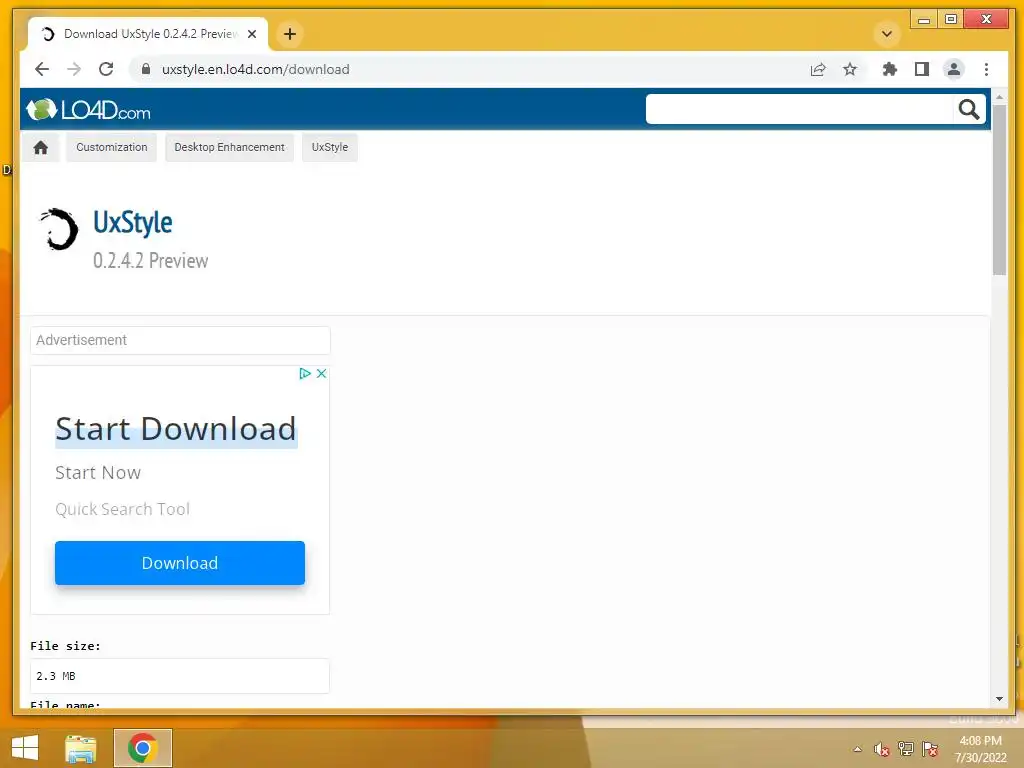Open the Chrome profile avatar
This screenshot has width=1024, height=768.
tap(953, 69)
